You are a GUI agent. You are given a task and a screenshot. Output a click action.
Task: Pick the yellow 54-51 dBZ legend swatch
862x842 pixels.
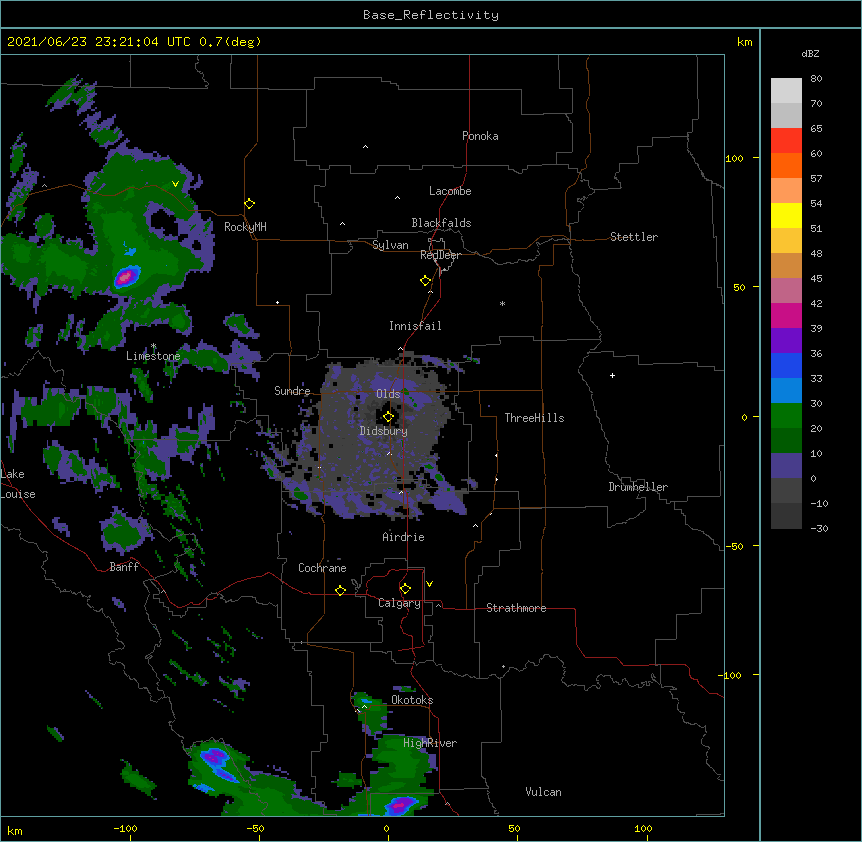click(786, 215)
